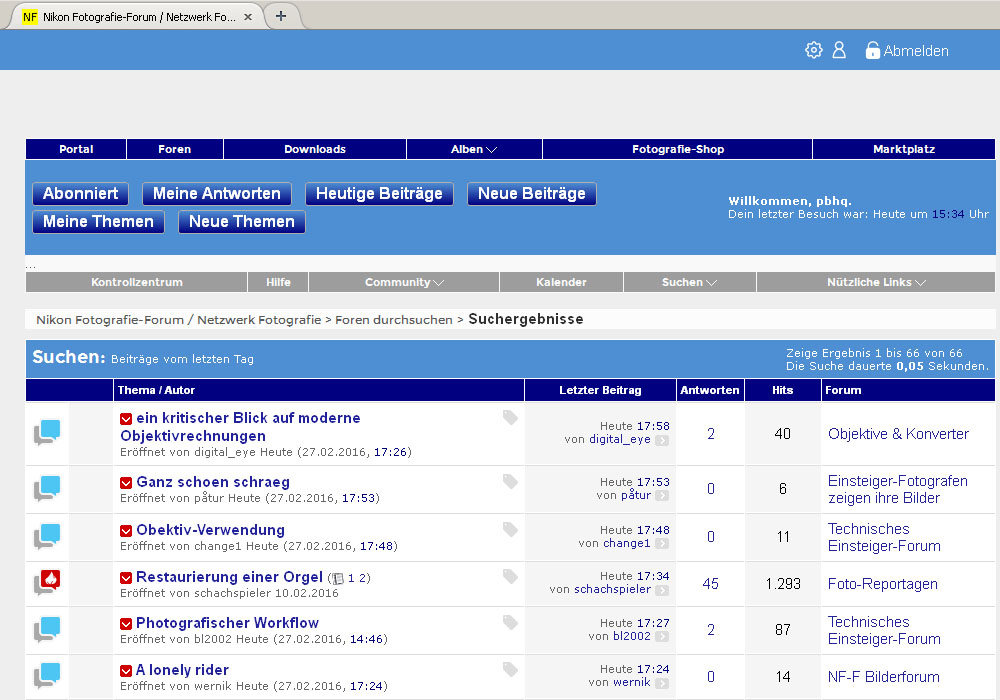Click red arrow icon before 'Ganz schoen schraeg'
This screenshot has width=1000, height=700.
tap(126, 483)
